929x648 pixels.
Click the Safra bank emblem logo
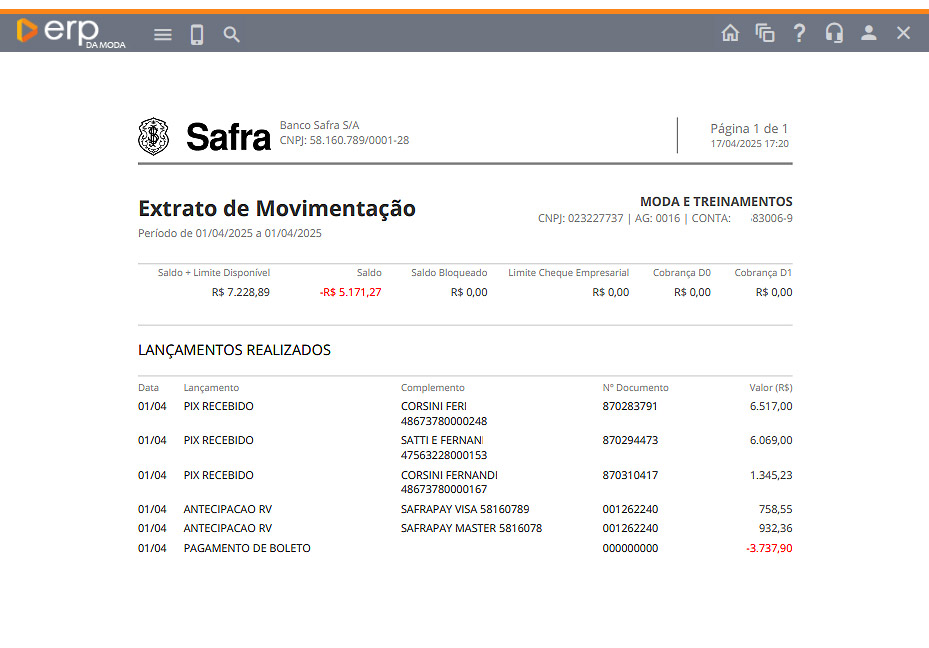pos(153,136)
